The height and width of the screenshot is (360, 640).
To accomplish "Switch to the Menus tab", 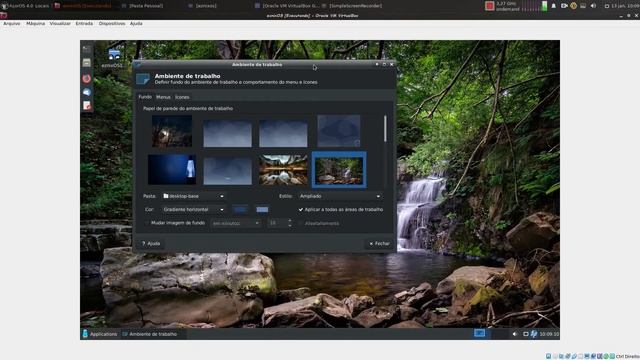I will (x=163, y=97).
